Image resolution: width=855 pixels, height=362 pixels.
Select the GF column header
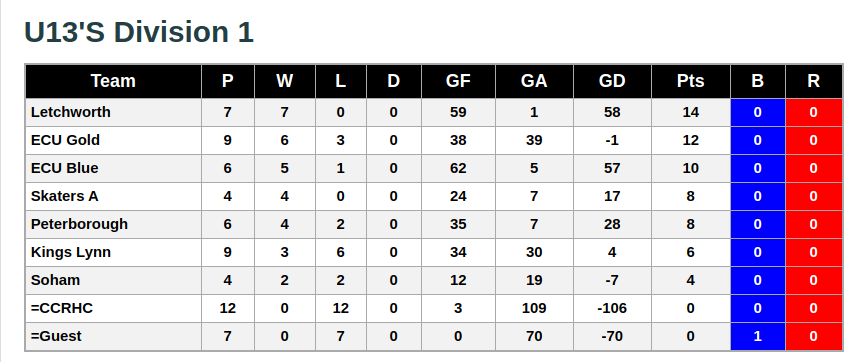click(458, 81)
